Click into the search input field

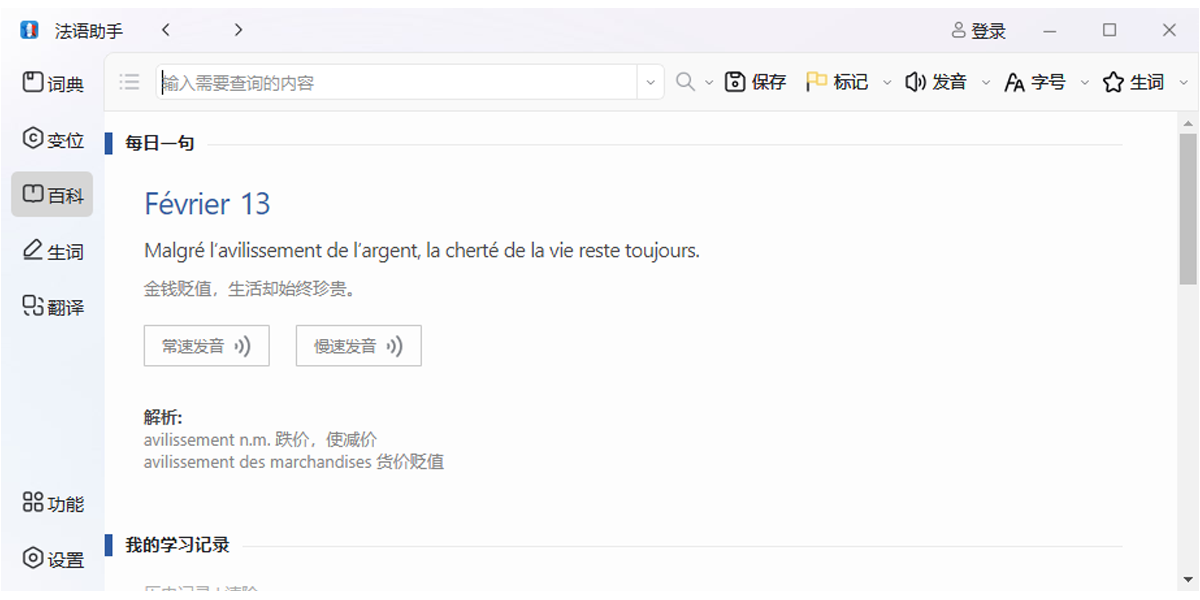click(x=395, y=83)
